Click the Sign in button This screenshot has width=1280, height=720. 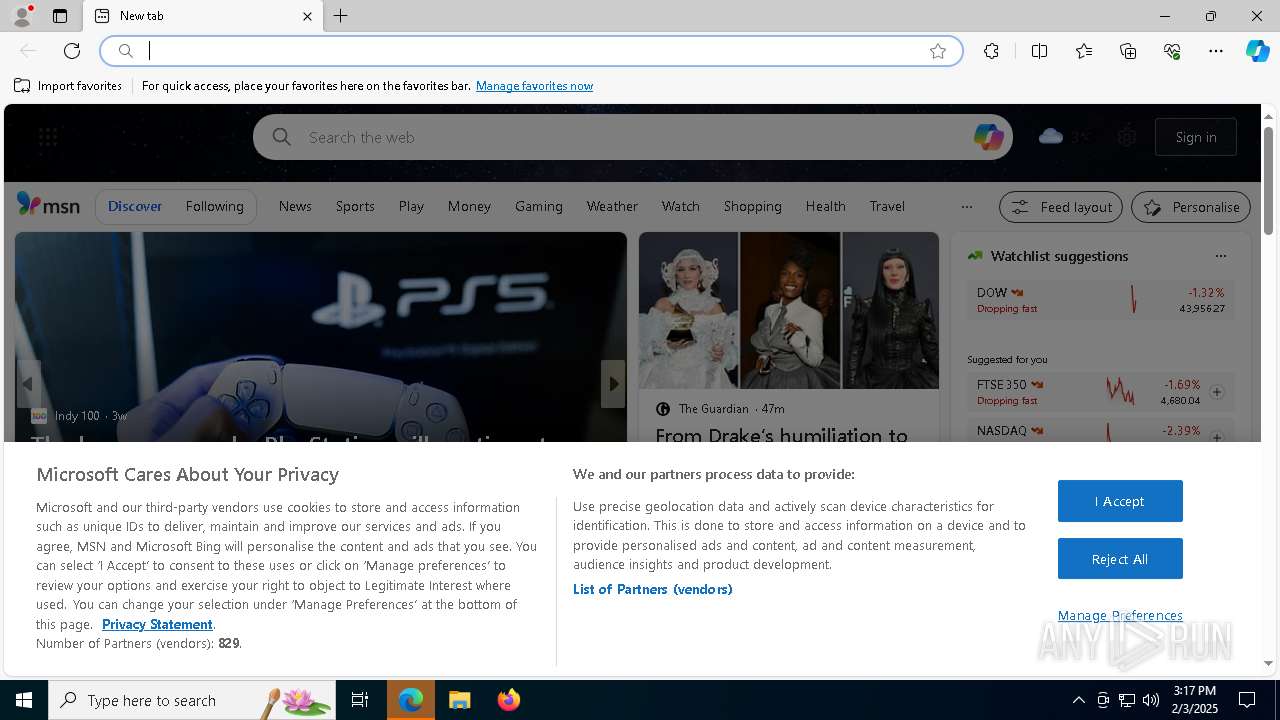1196,137
